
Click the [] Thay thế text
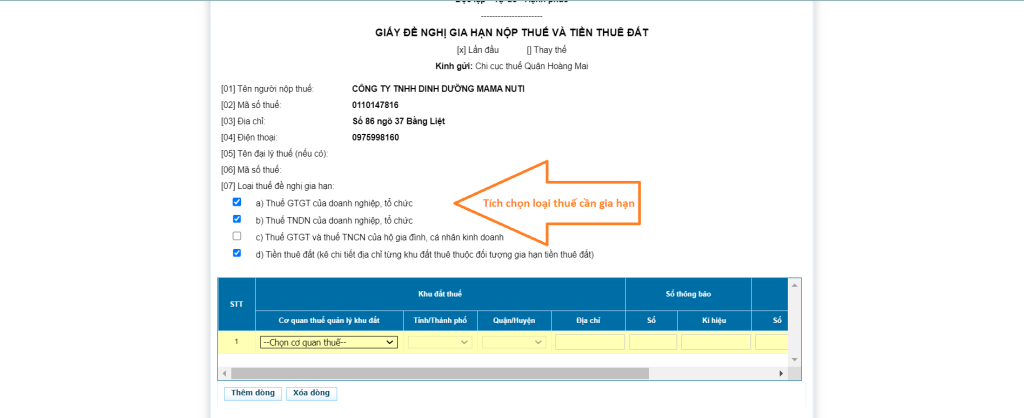click(x=547, y=50)
